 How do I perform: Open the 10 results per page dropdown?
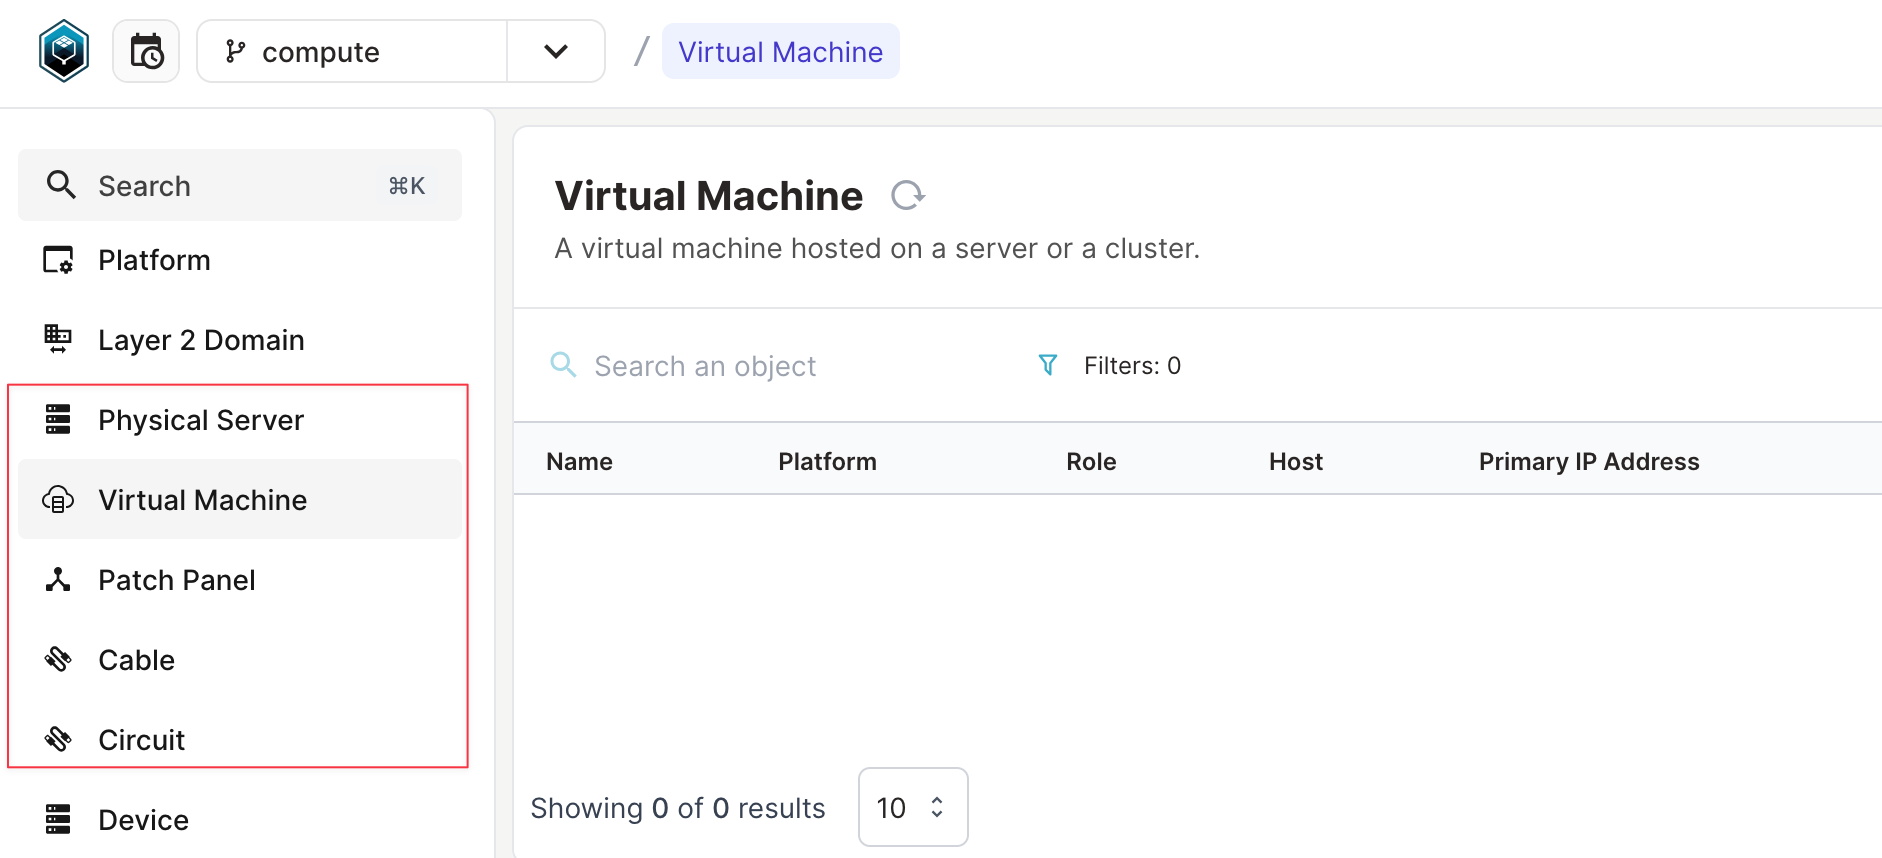913,807
